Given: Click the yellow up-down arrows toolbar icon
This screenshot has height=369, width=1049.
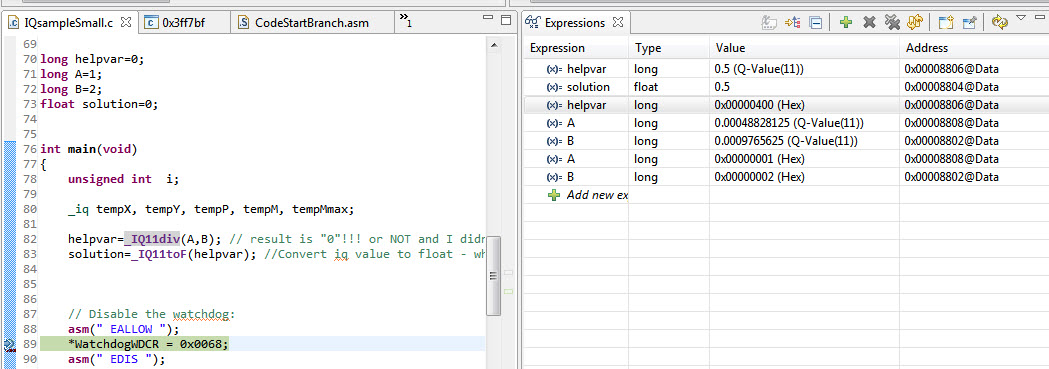Looking at the screenshot, I should (915, 23).
